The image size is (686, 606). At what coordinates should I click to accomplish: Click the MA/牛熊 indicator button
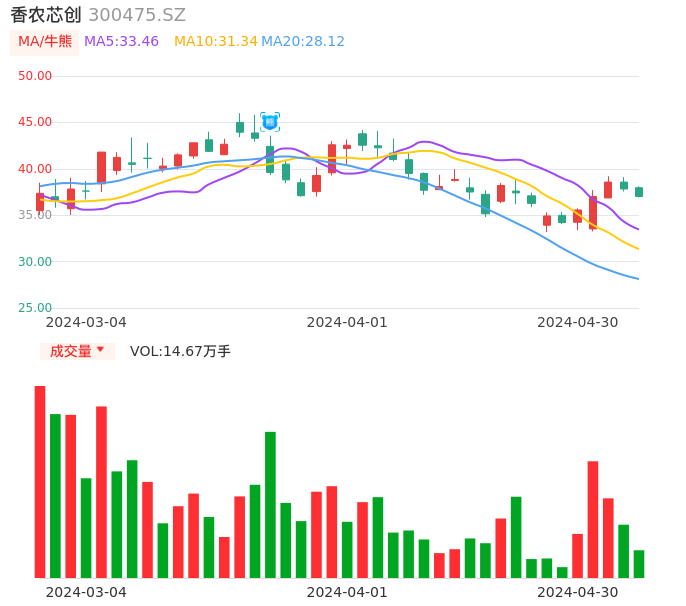tap(45, 42)
